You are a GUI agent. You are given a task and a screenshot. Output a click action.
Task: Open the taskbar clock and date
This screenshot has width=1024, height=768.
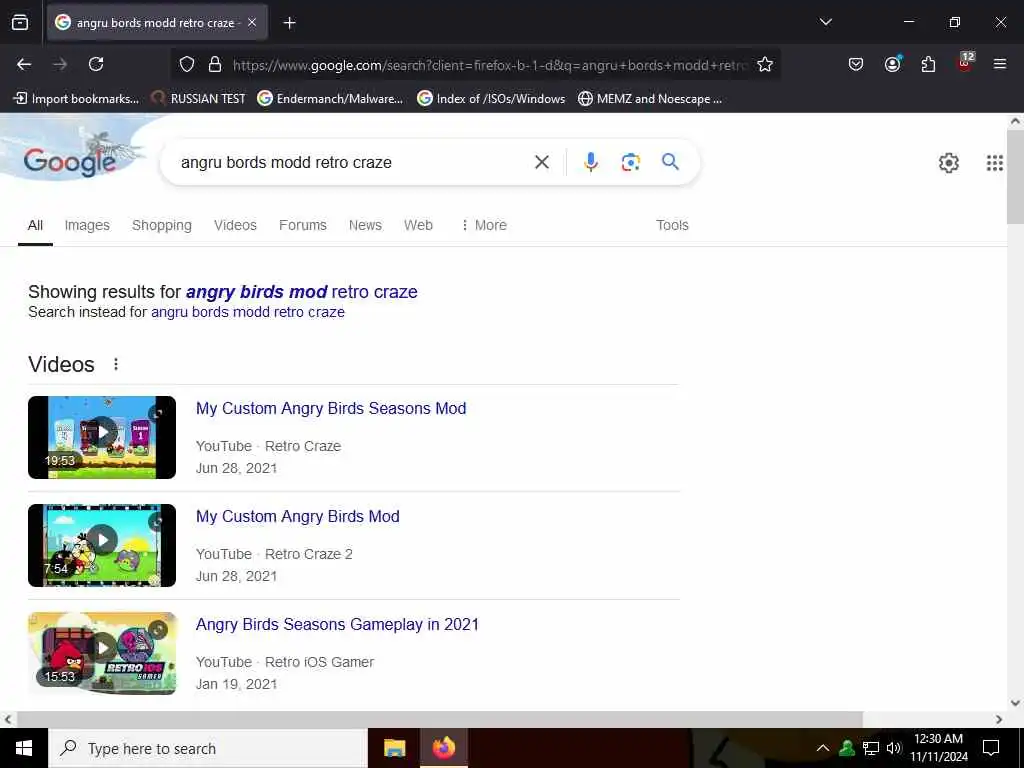[939, 748]
